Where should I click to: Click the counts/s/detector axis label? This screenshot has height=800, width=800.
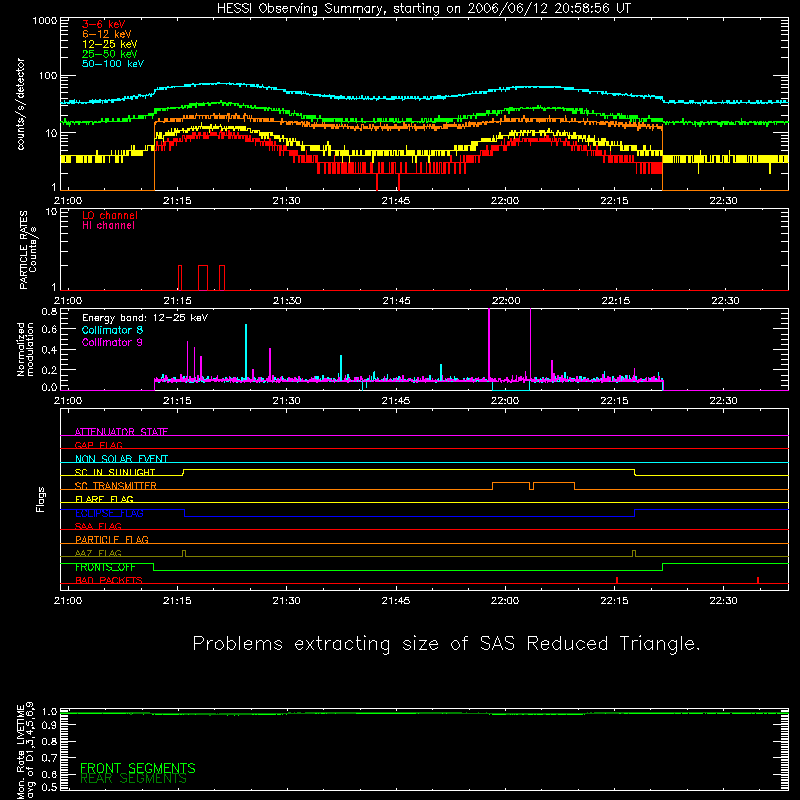coord(20,104)
